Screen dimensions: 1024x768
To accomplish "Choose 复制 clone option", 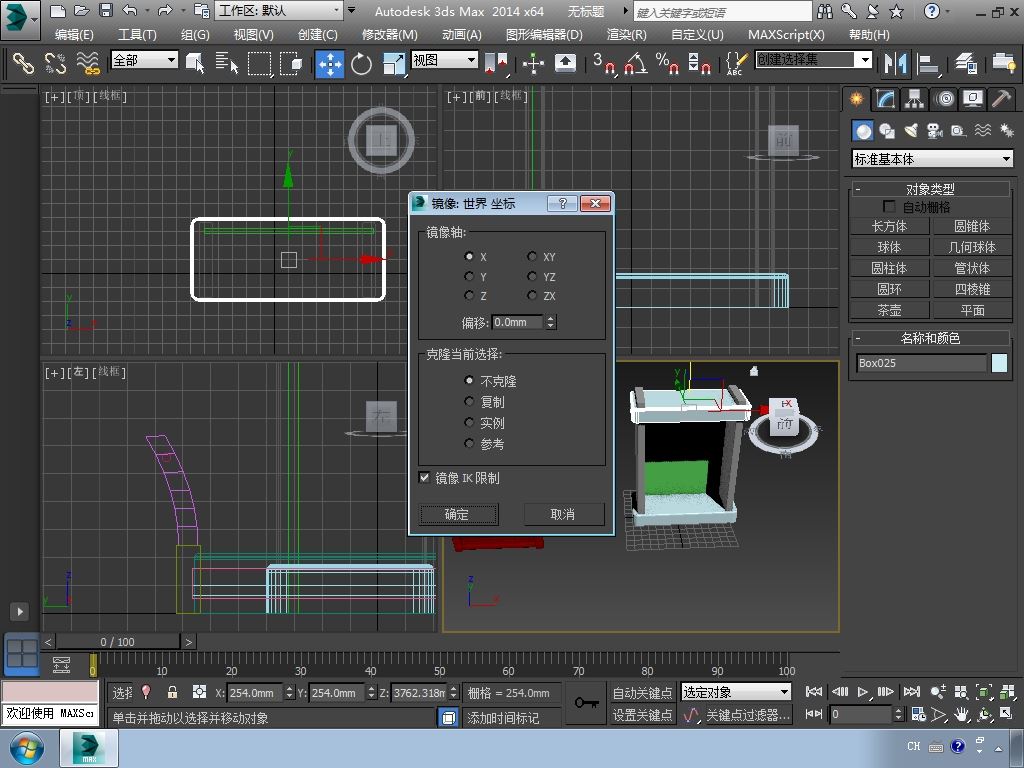I will (469, 402).
